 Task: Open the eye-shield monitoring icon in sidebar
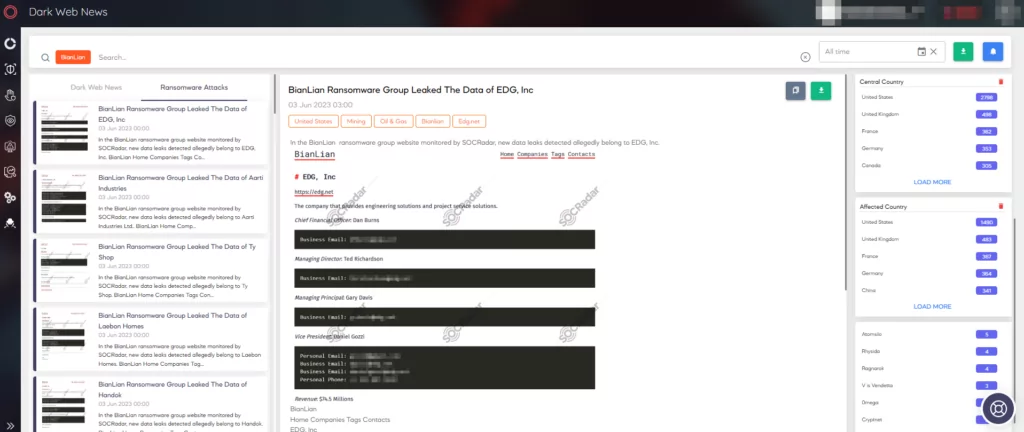(x=10, y=121)
